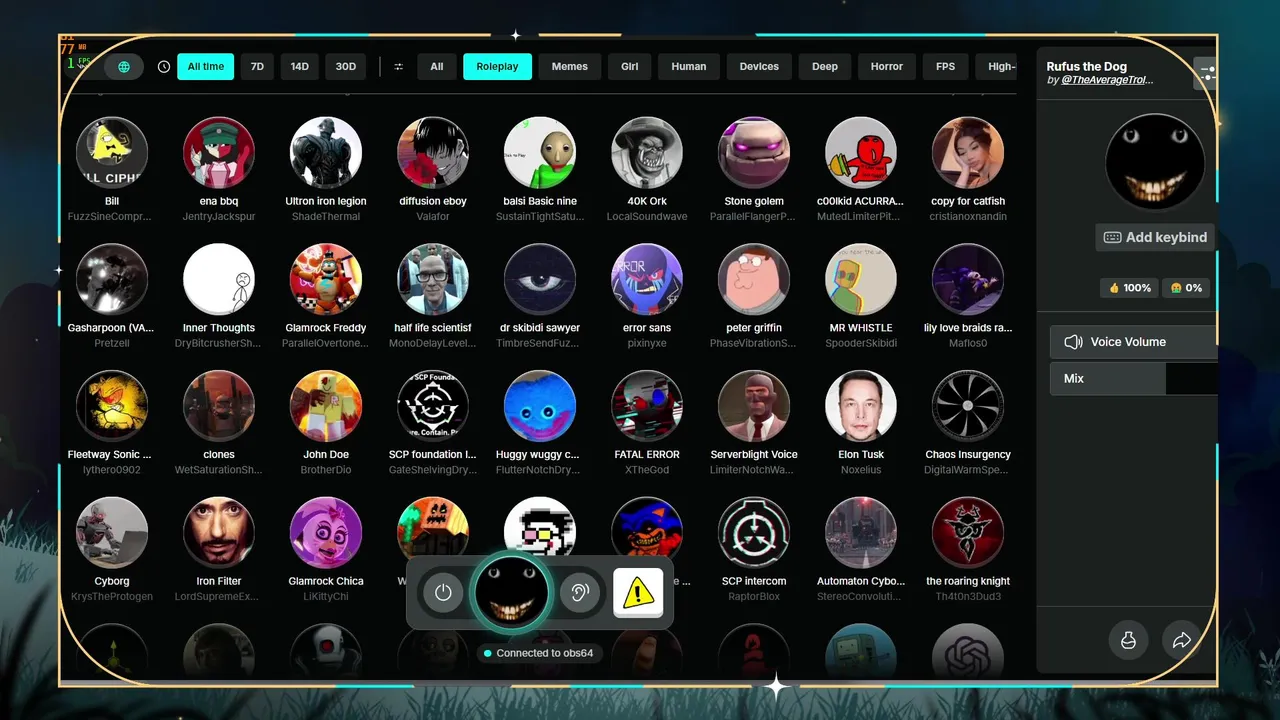This screenshot has width=1280, height=720.
Task: Choose the Iron Filter voice
Action: (x=219, y=533)
